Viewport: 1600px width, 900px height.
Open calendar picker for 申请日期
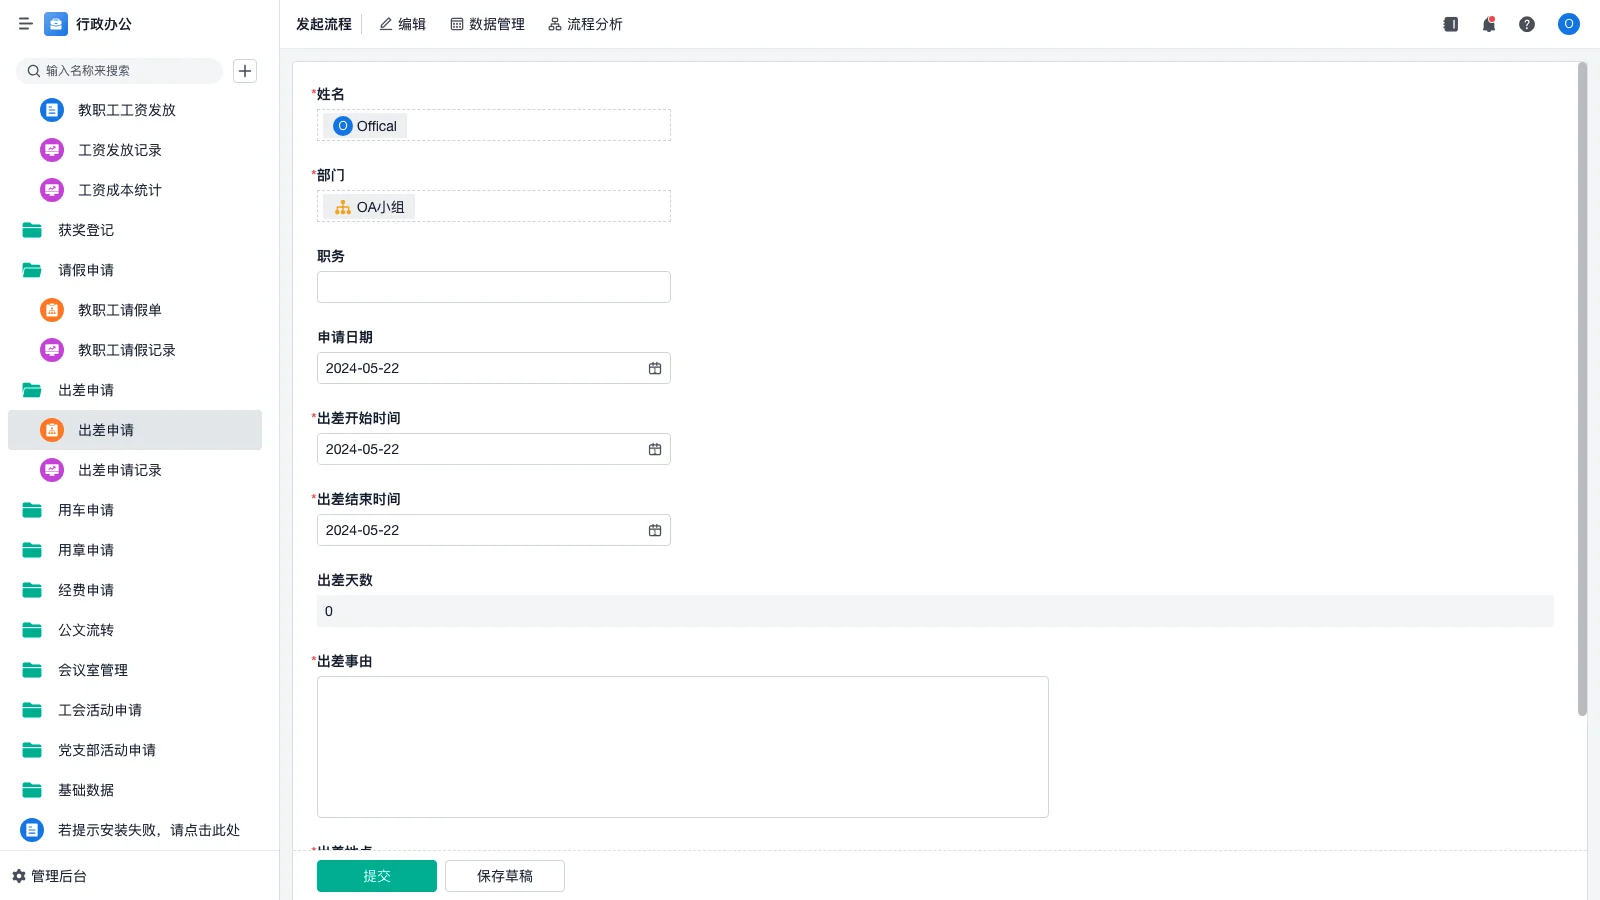[x=655, y=368]
